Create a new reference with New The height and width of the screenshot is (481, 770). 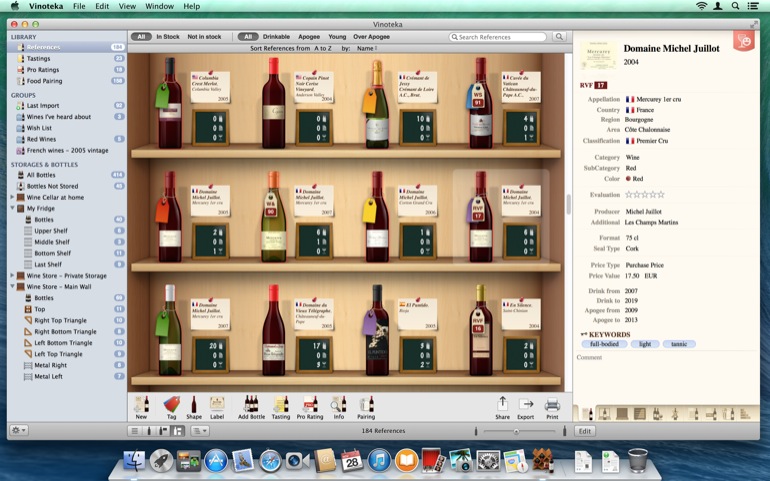pyautogui.click(x=141, y=408)
